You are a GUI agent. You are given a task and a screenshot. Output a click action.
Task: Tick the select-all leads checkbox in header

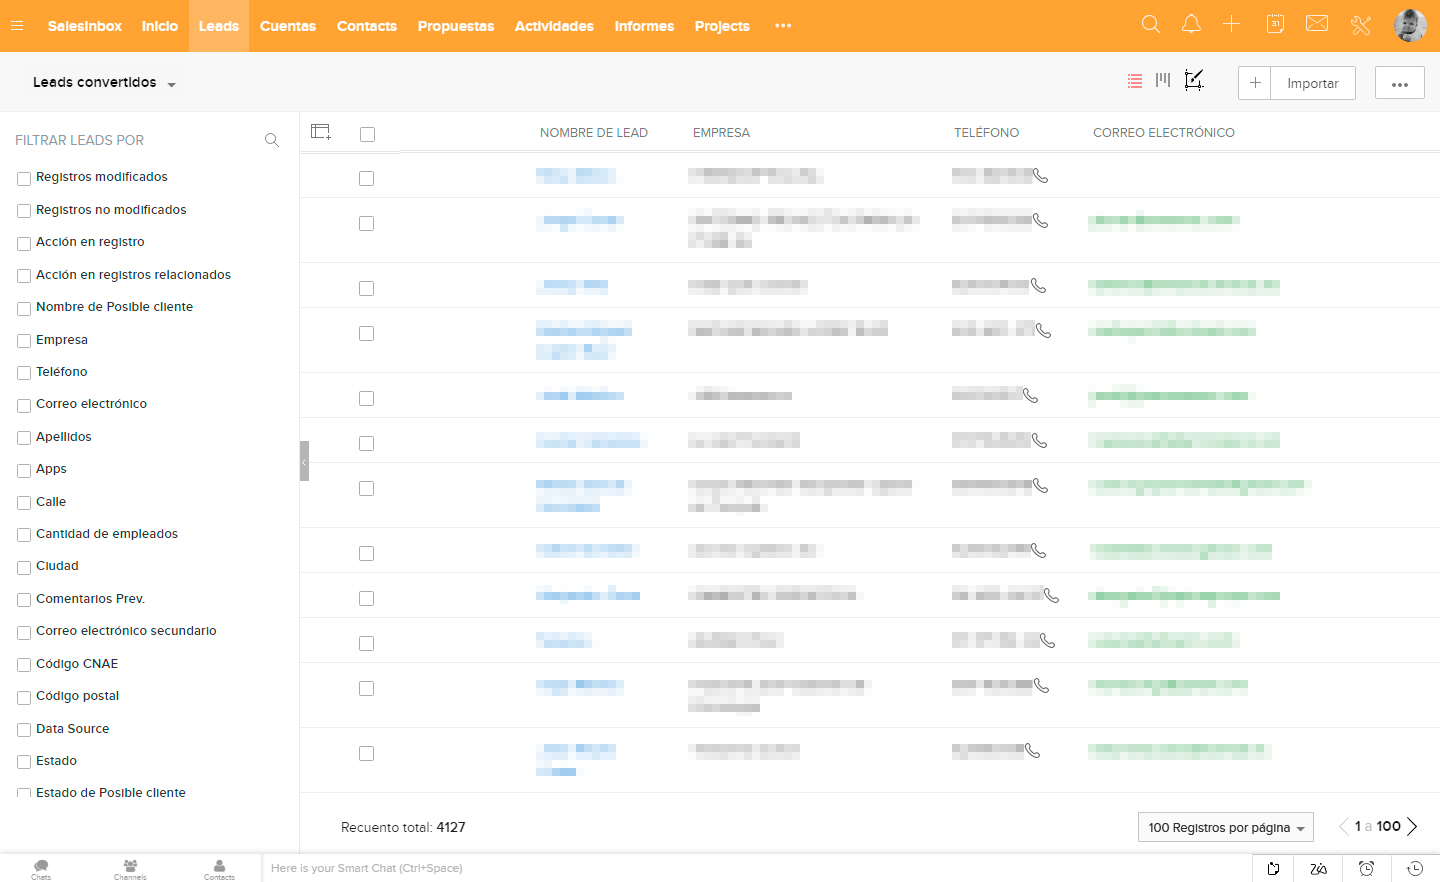(367, 134)
